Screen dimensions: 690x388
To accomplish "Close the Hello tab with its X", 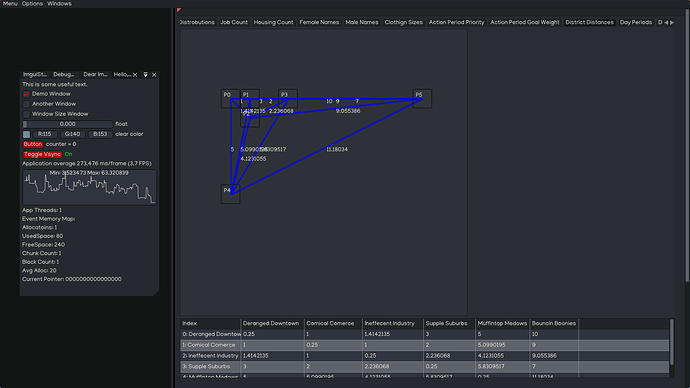I will 135,75.
